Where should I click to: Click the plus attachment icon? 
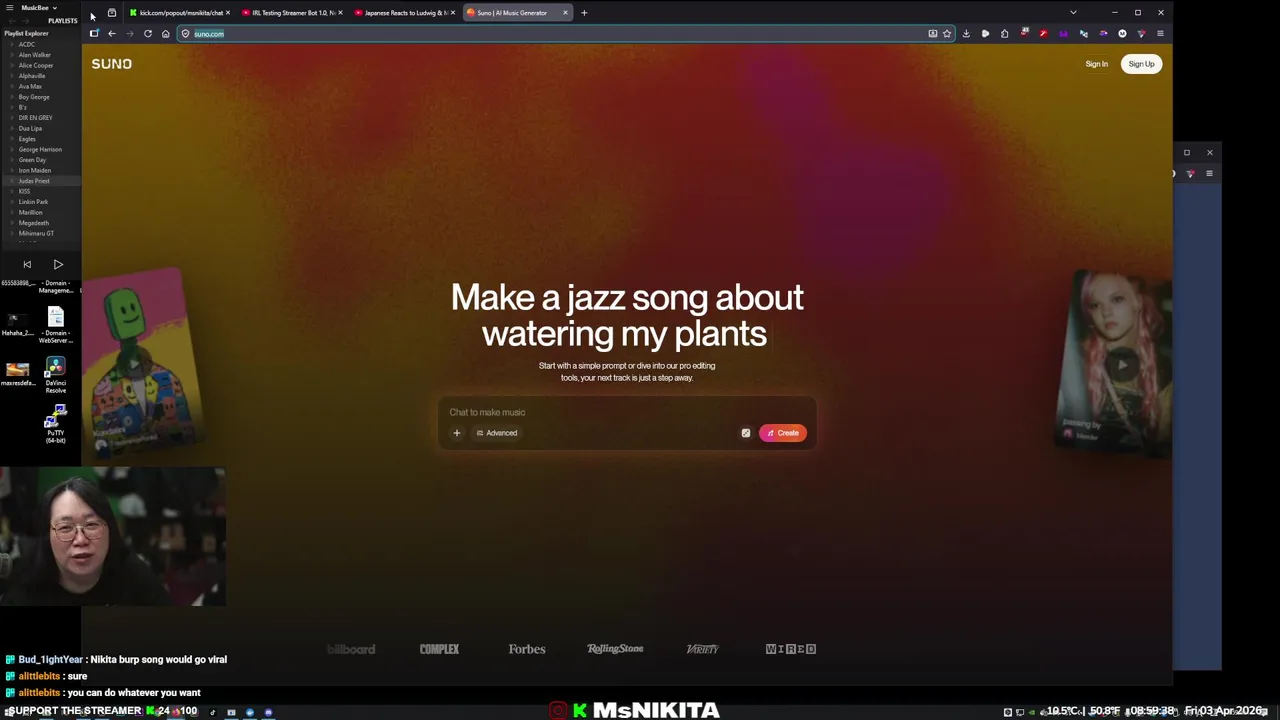[457, 433]
